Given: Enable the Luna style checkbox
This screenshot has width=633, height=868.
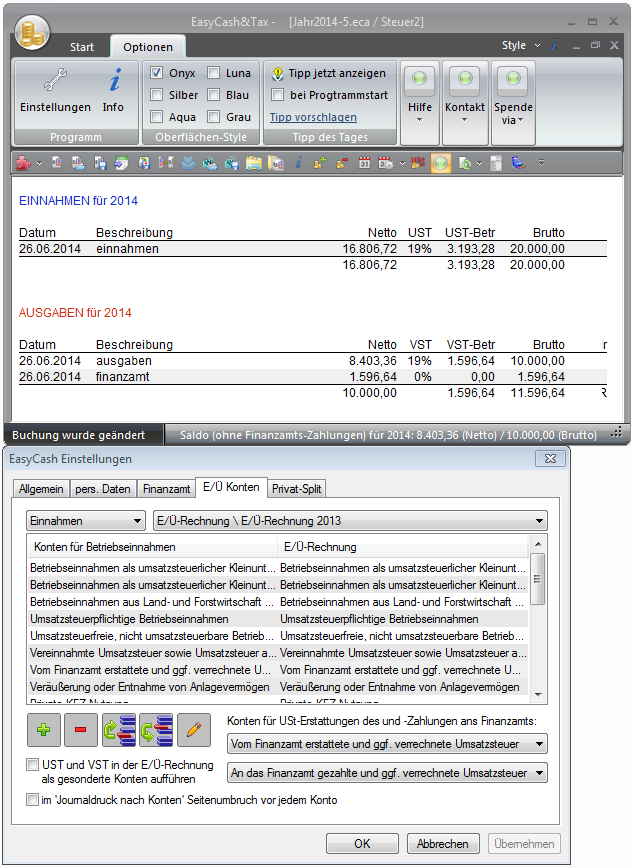Looking at the screenshot, I should point(213,73).
